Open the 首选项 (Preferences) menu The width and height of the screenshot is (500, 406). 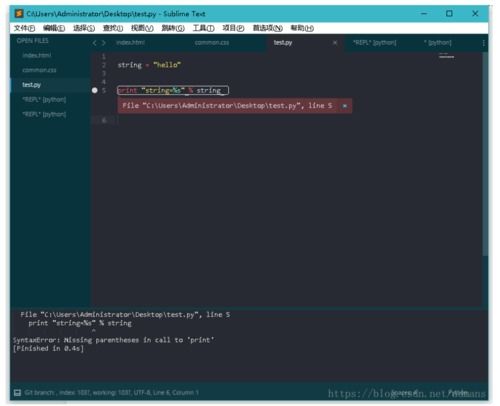(x=267, y=28)
